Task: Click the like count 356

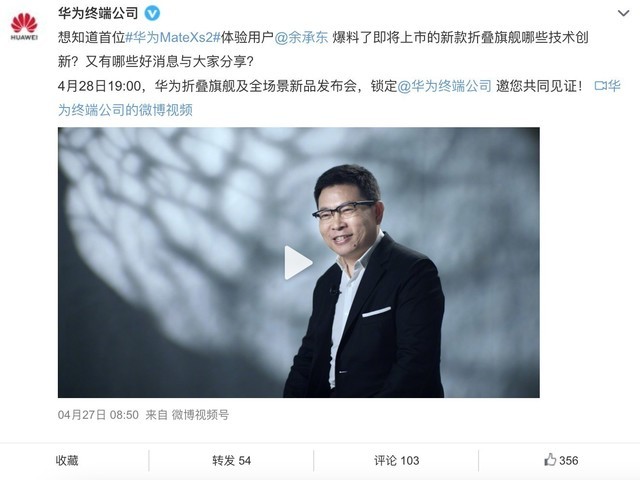Action: click(x=569, y=460)
